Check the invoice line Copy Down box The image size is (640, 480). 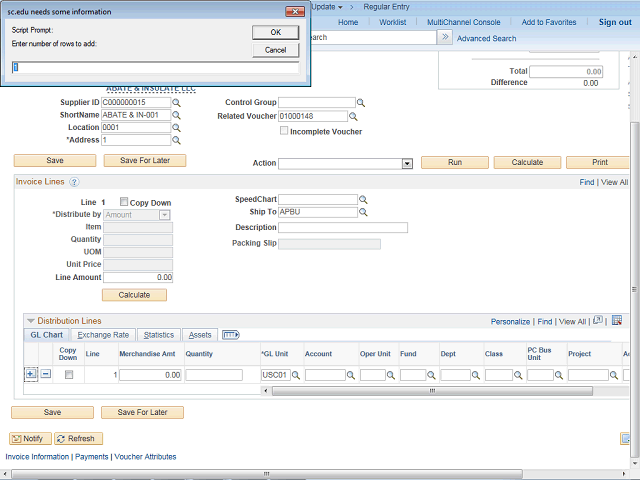coord(124,202)
